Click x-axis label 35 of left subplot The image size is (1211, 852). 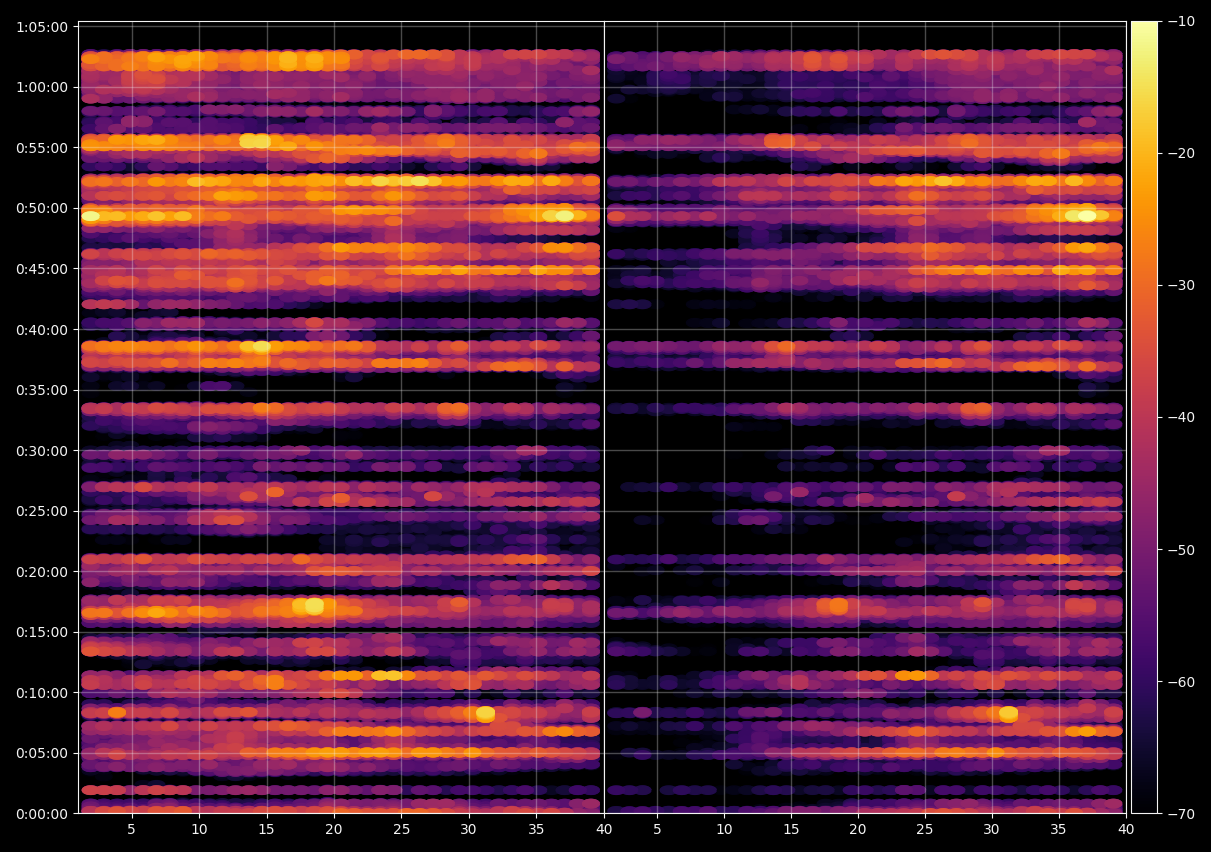[x=536, y=830]
